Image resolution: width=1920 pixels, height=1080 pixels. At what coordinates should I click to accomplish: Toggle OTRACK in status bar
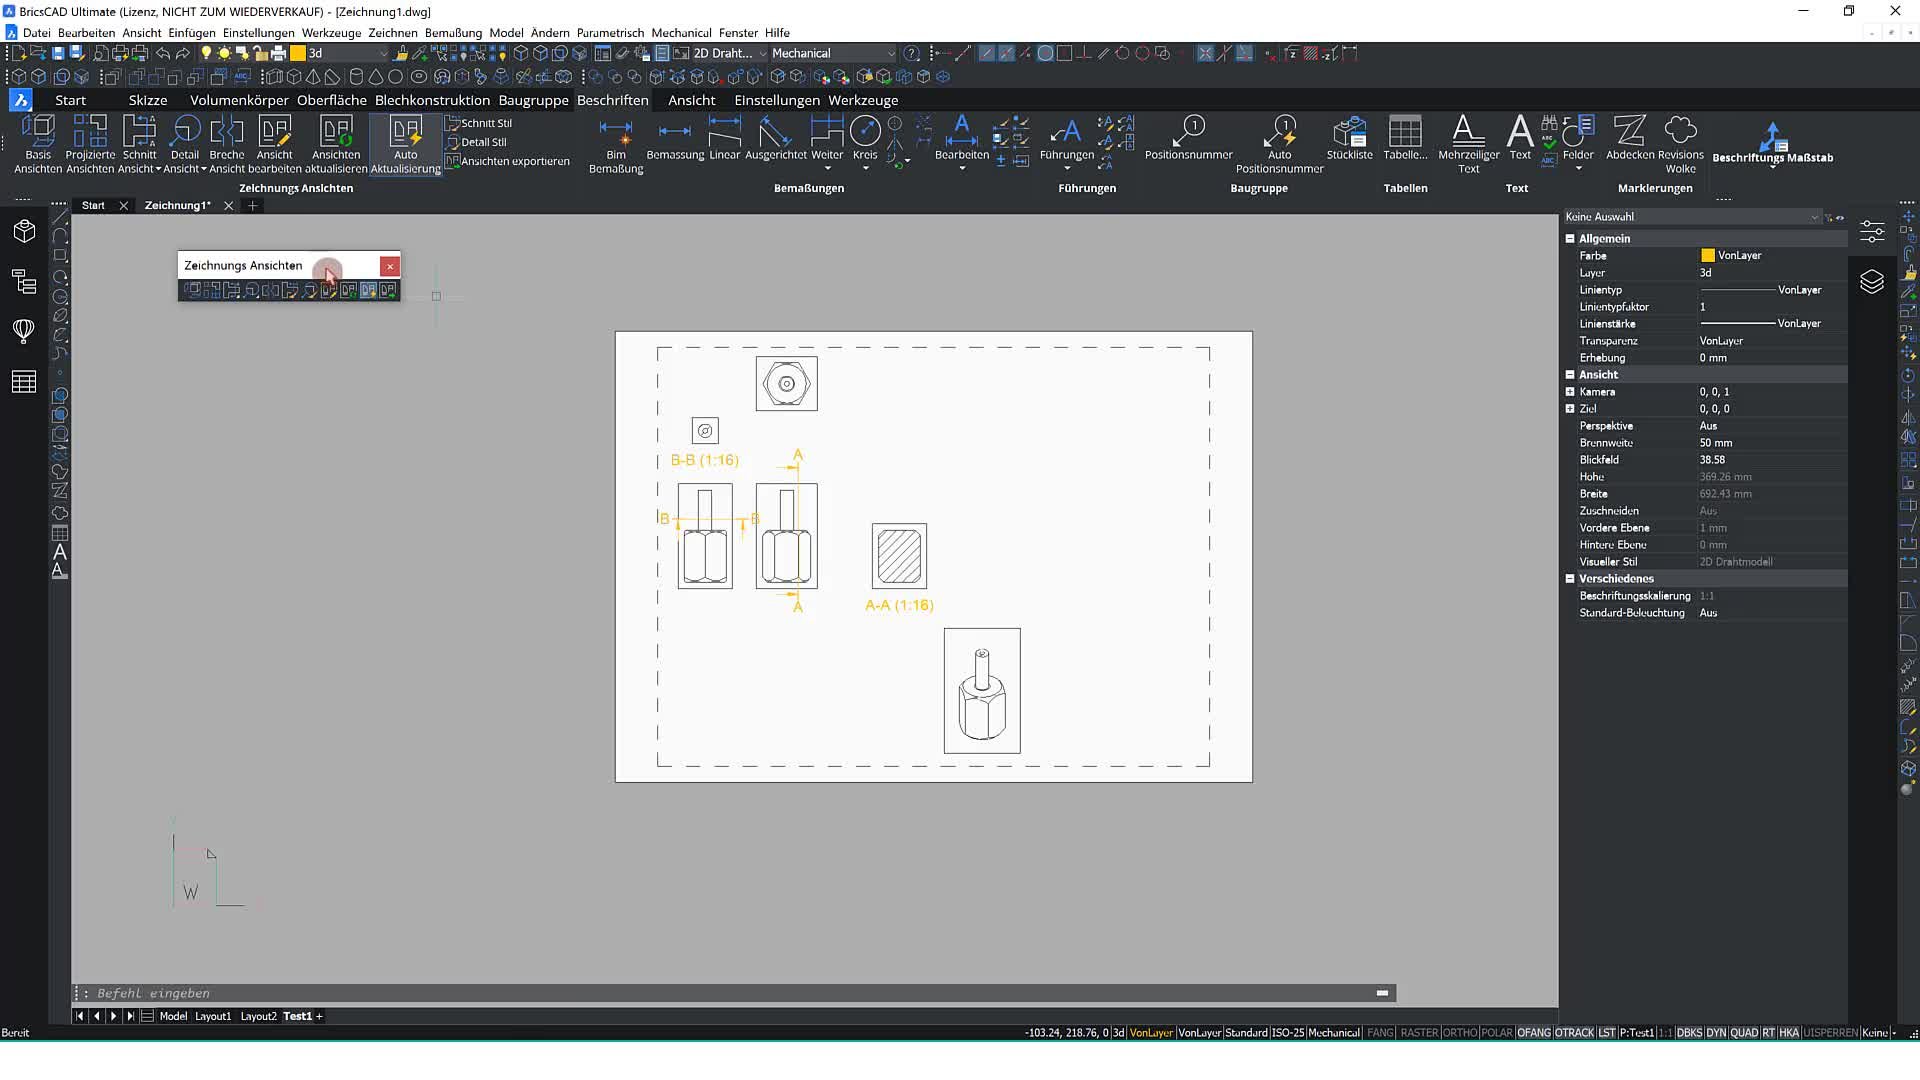[1574, 1033]
